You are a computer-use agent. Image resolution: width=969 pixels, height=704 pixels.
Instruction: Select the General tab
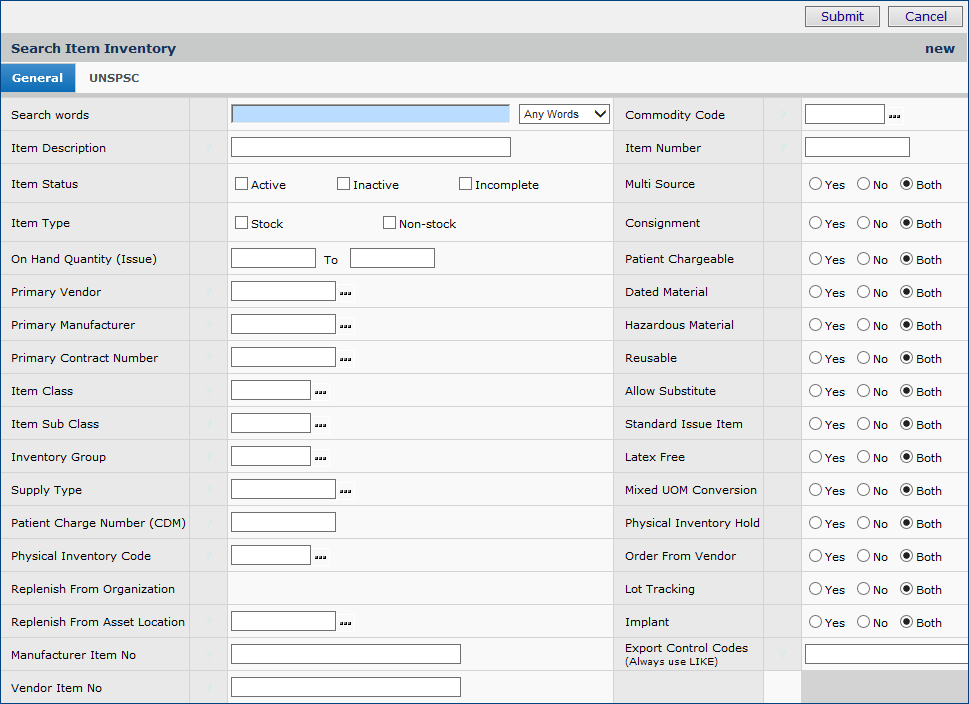coord(38,78)
